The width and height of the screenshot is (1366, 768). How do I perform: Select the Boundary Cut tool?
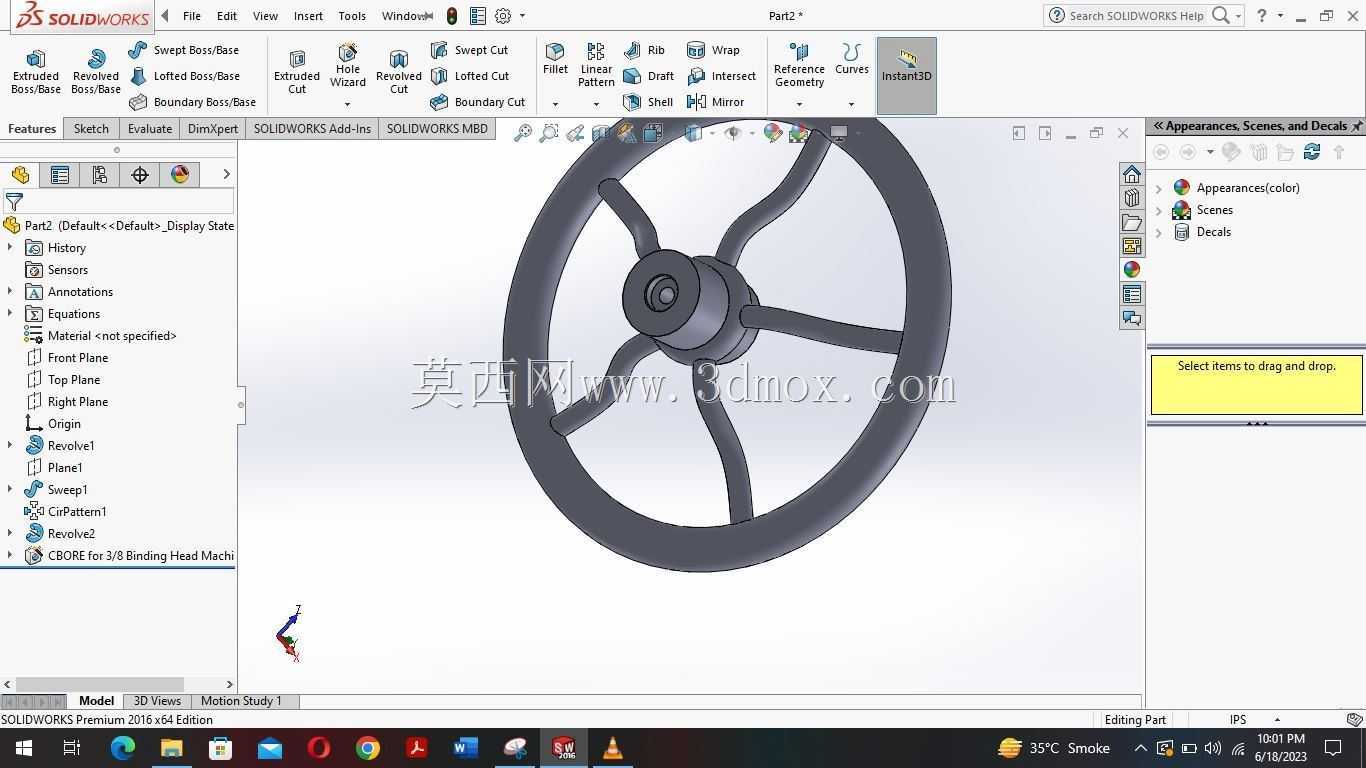(478, 102)
